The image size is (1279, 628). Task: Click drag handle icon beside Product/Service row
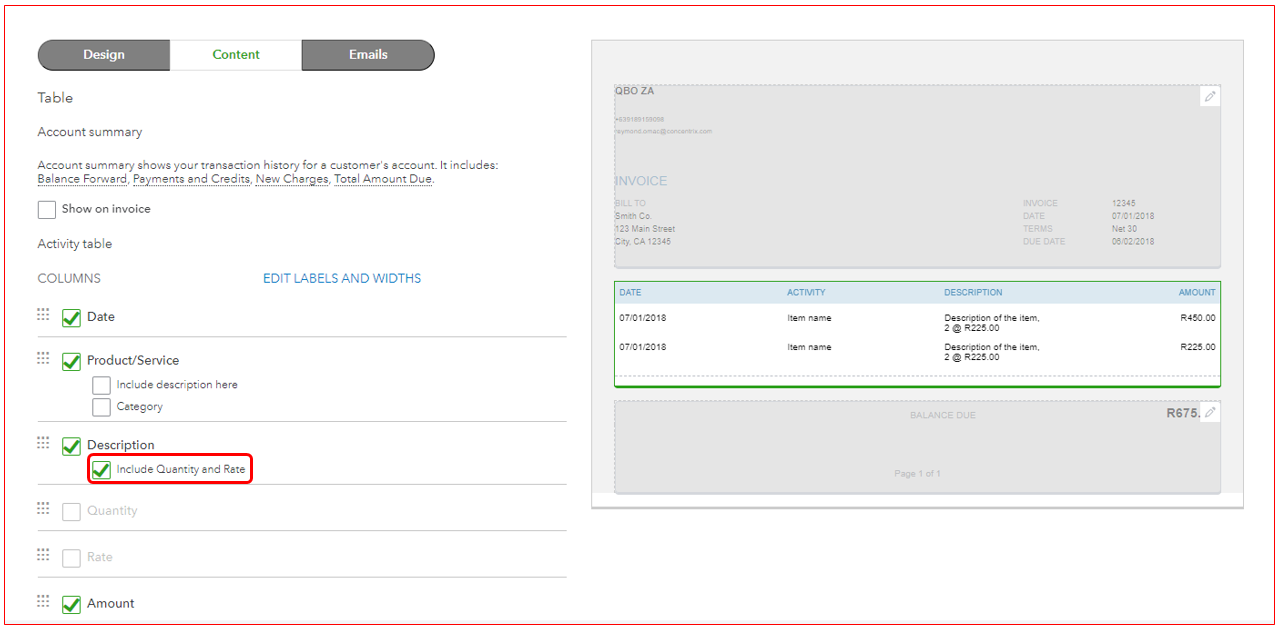(43, 358)
